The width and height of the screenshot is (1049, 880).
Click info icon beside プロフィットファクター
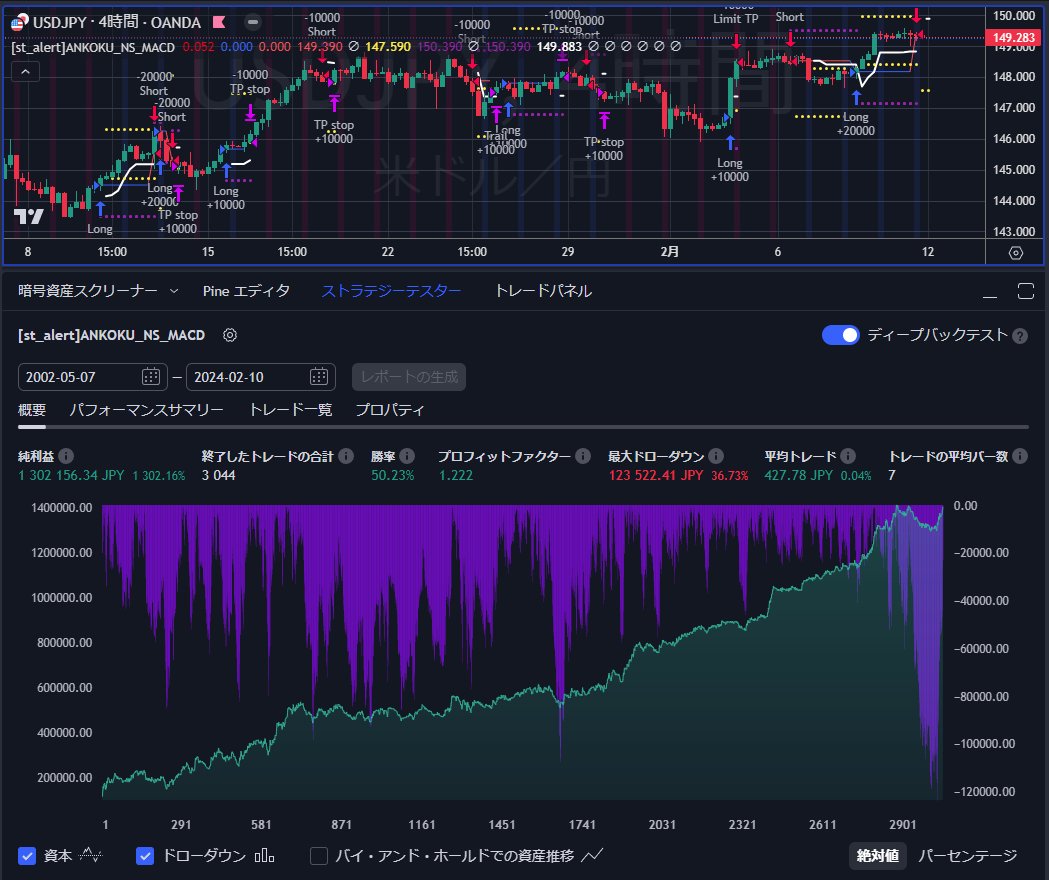(583, 456)
